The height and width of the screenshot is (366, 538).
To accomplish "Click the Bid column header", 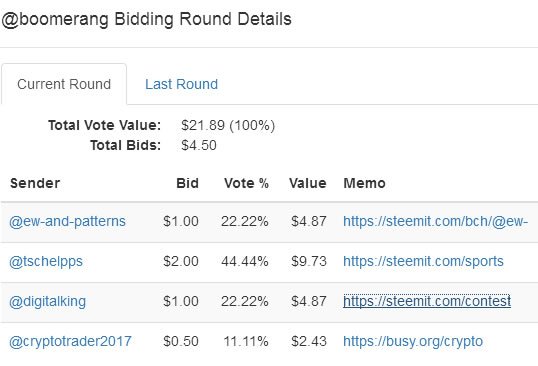I will pos(187,183).
